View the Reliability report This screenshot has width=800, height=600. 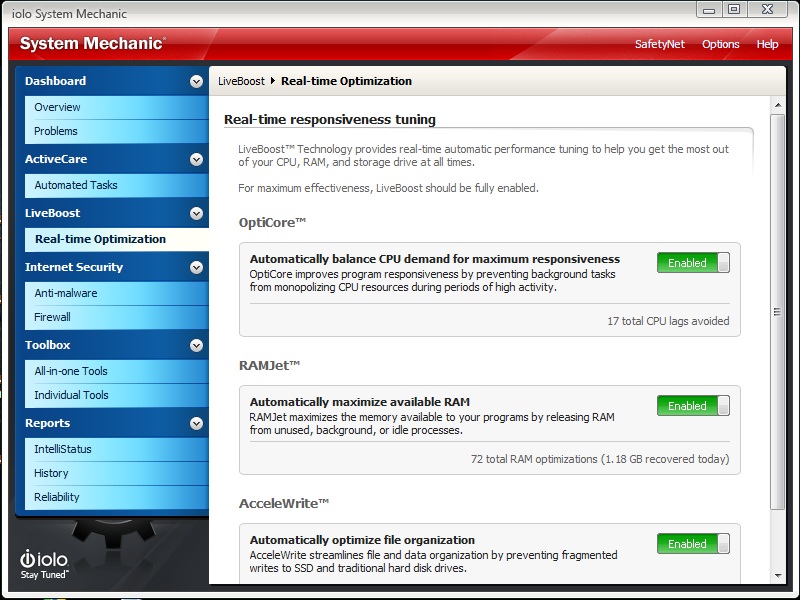point(117,497)
